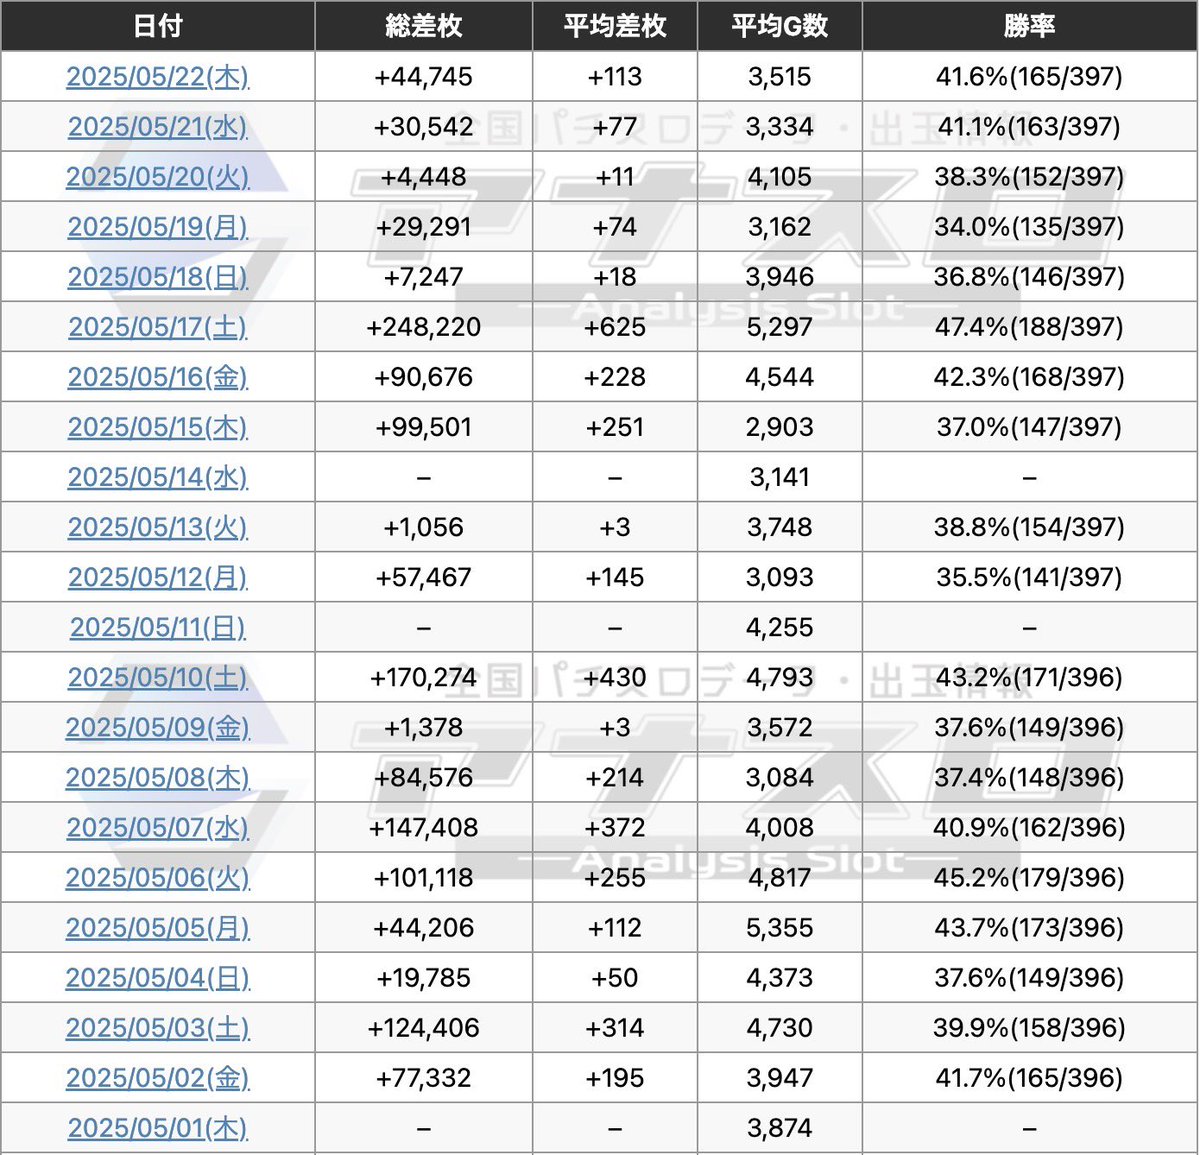Open the 2025/05/12(月) date link
The height and width of the screenshot is (1155, 1200).
click(x=158, y=577)
